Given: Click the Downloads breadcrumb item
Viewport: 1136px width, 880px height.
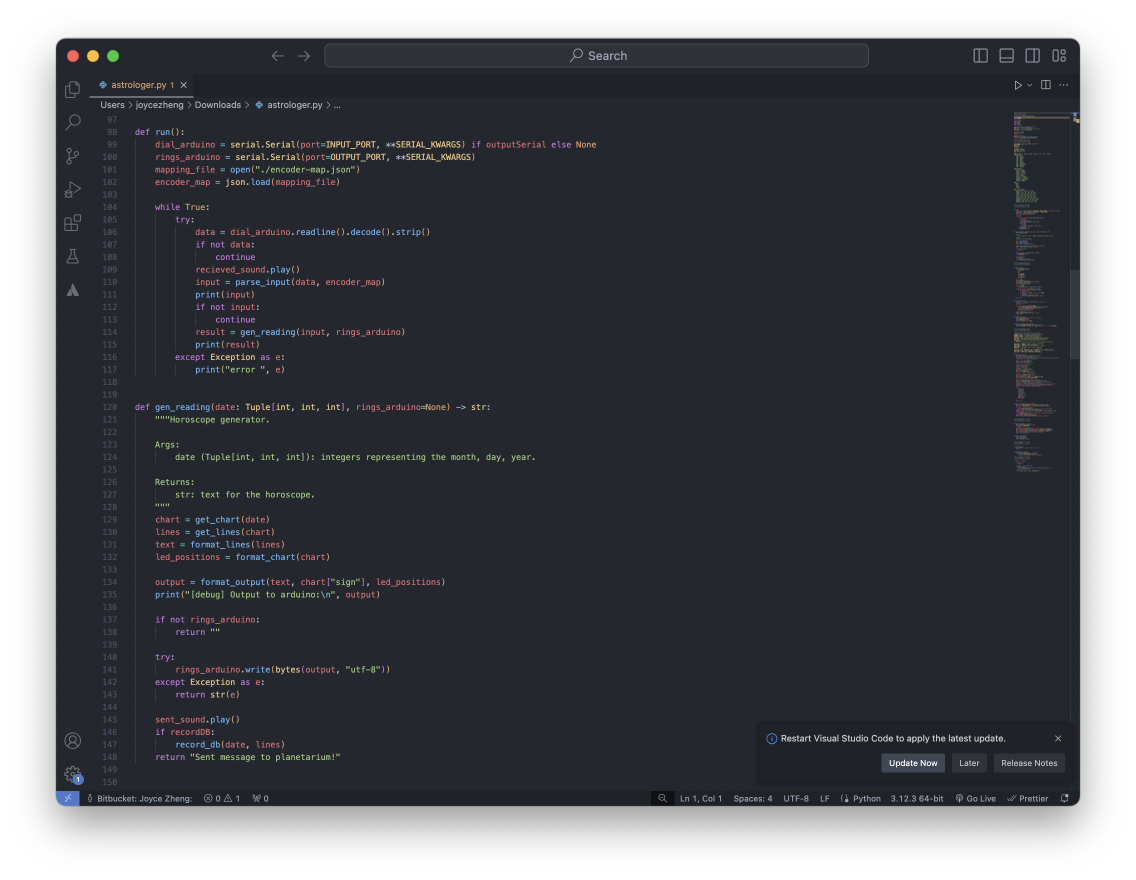Looking at the screenshot, I should click(x=217, y=105).
